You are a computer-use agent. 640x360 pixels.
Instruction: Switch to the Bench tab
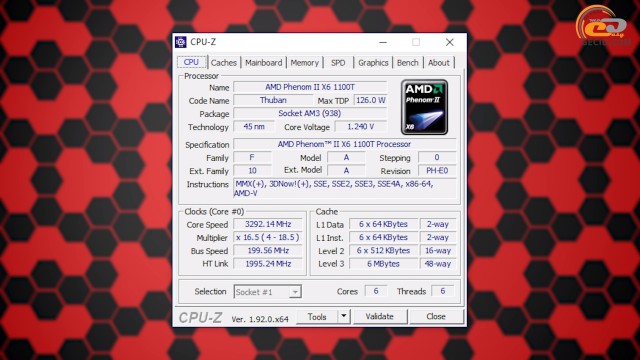pos(407,62)
